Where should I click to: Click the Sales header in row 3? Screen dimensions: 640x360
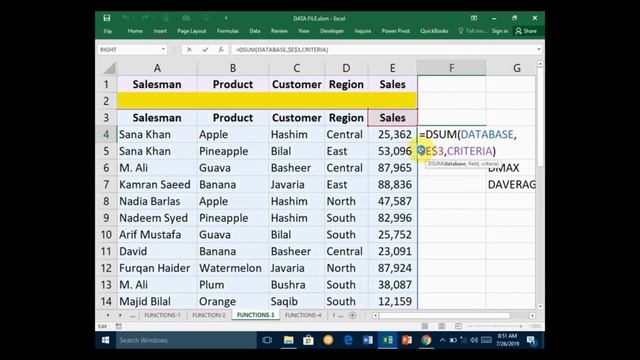pyautogui.click(x=392, y=118)
